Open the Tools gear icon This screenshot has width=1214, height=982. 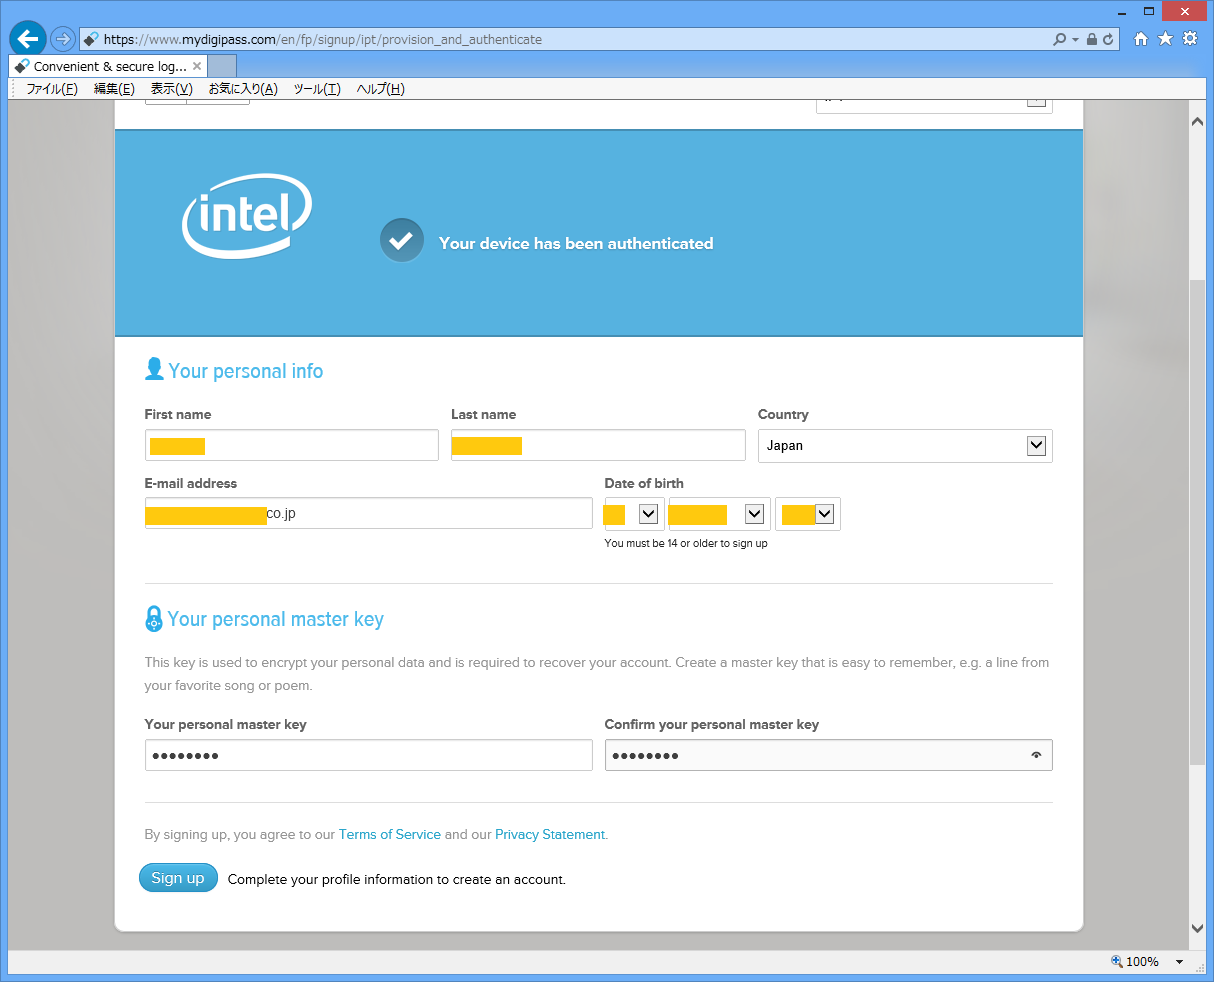pos(1190,39)
